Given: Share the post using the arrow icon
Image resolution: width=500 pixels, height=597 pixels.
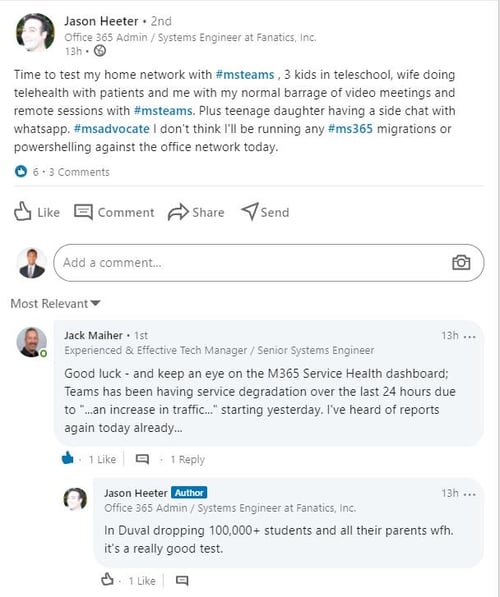Looking at the screenshot, I should [178, 212].
